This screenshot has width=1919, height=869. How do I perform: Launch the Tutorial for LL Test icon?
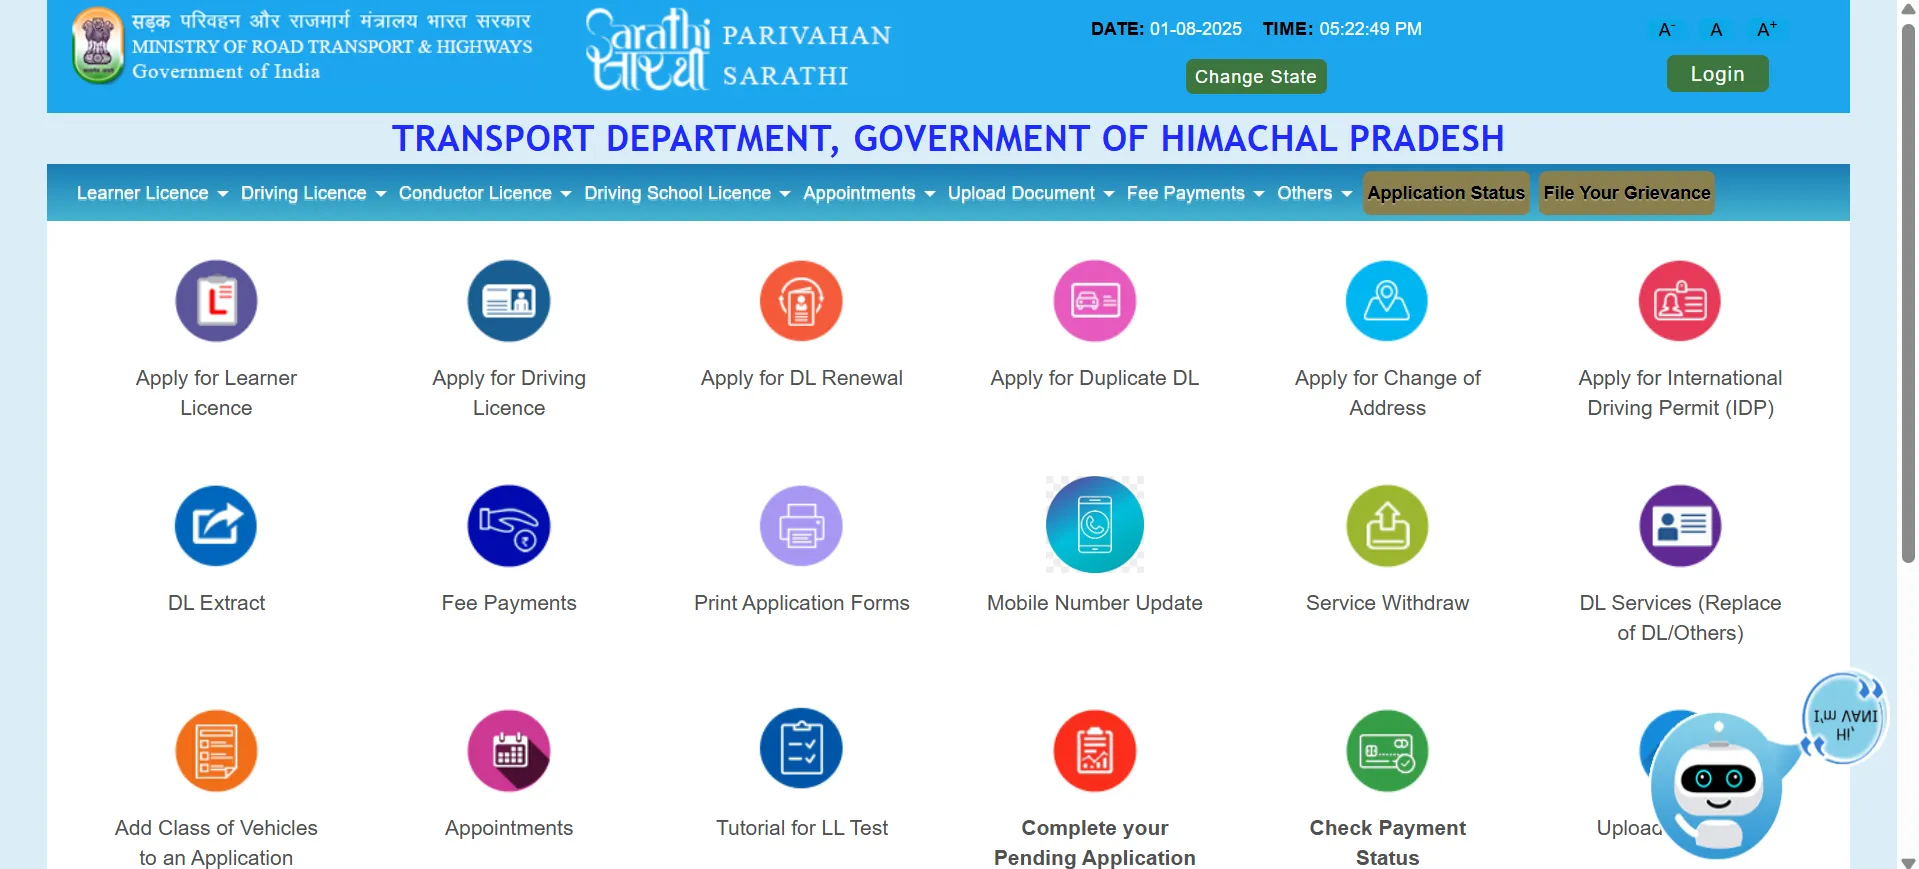(x=801, y=749)
